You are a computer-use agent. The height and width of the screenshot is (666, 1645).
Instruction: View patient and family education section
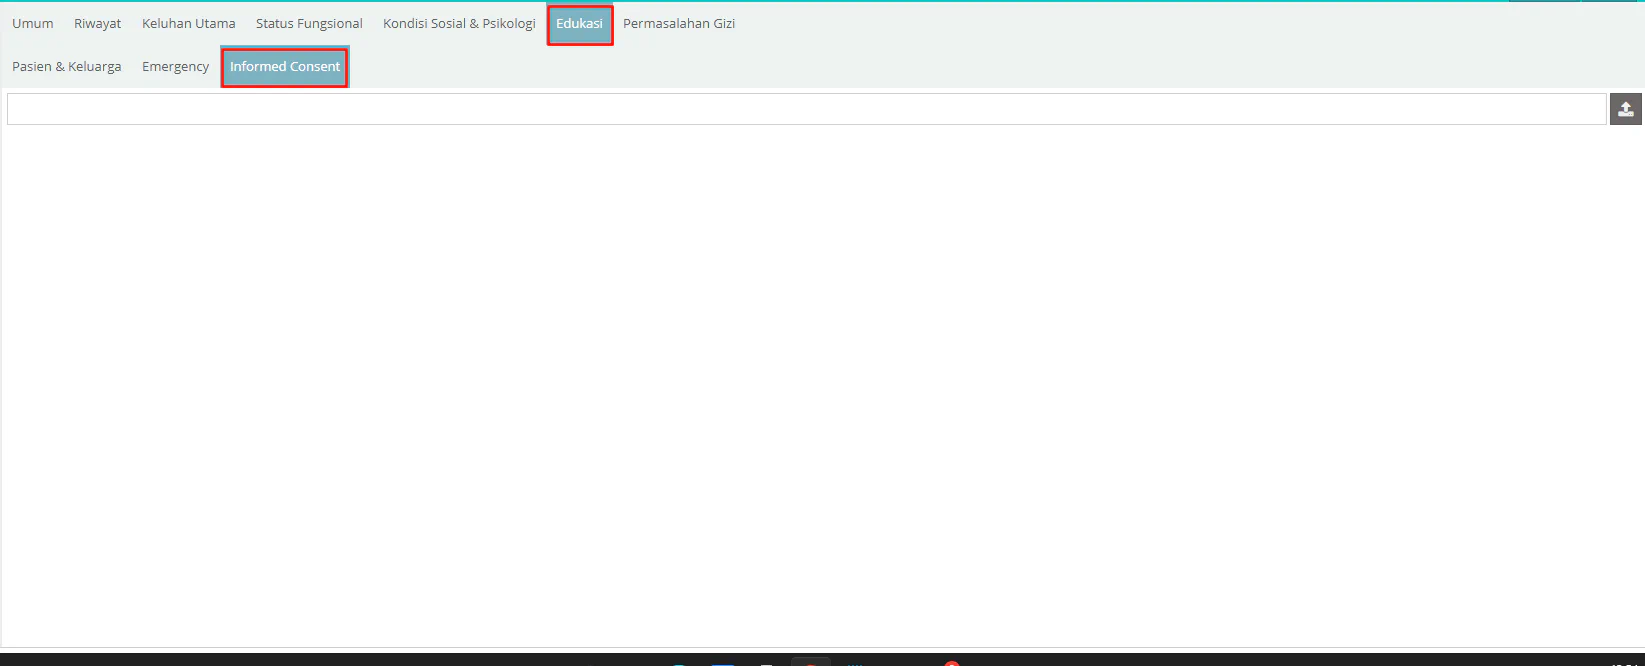67,66
